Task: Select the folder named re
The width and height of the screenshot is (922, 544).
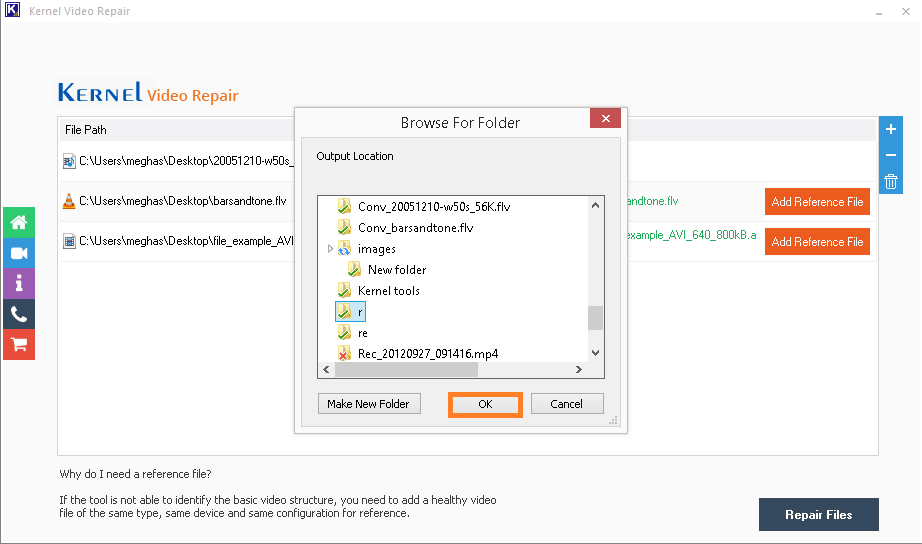Action: (363, 333)
